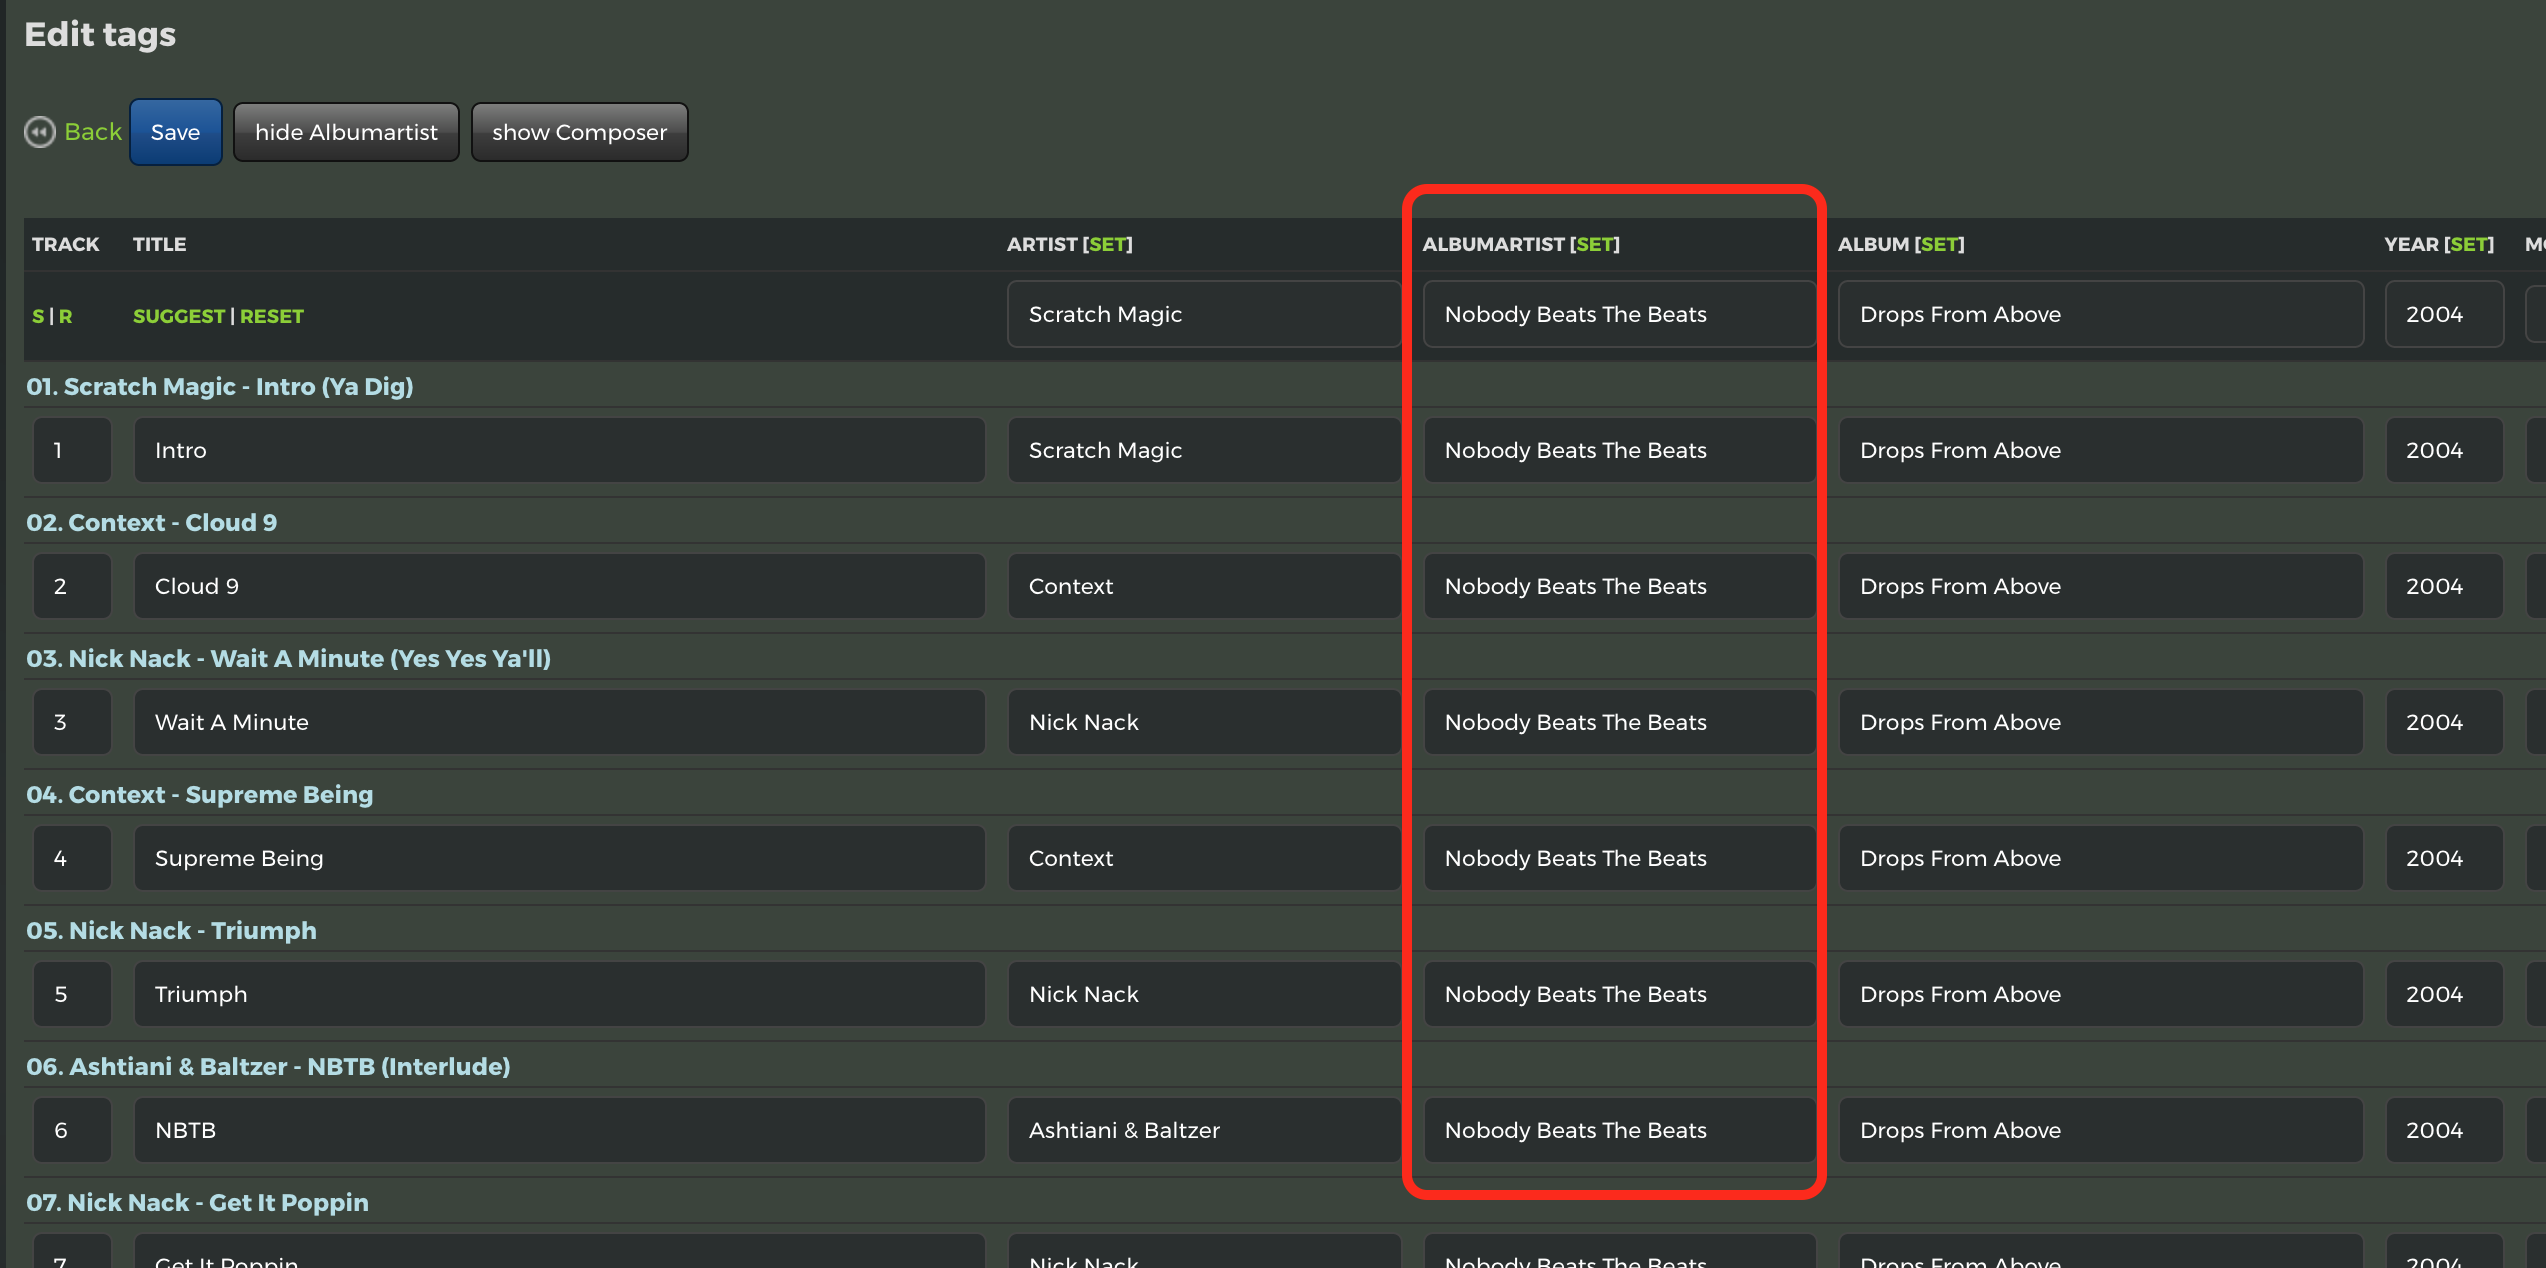This screenshot has height=1268, width=2546.
Task: Focus the top Scratch Magic artist field
Action: tap(1203, 314)
